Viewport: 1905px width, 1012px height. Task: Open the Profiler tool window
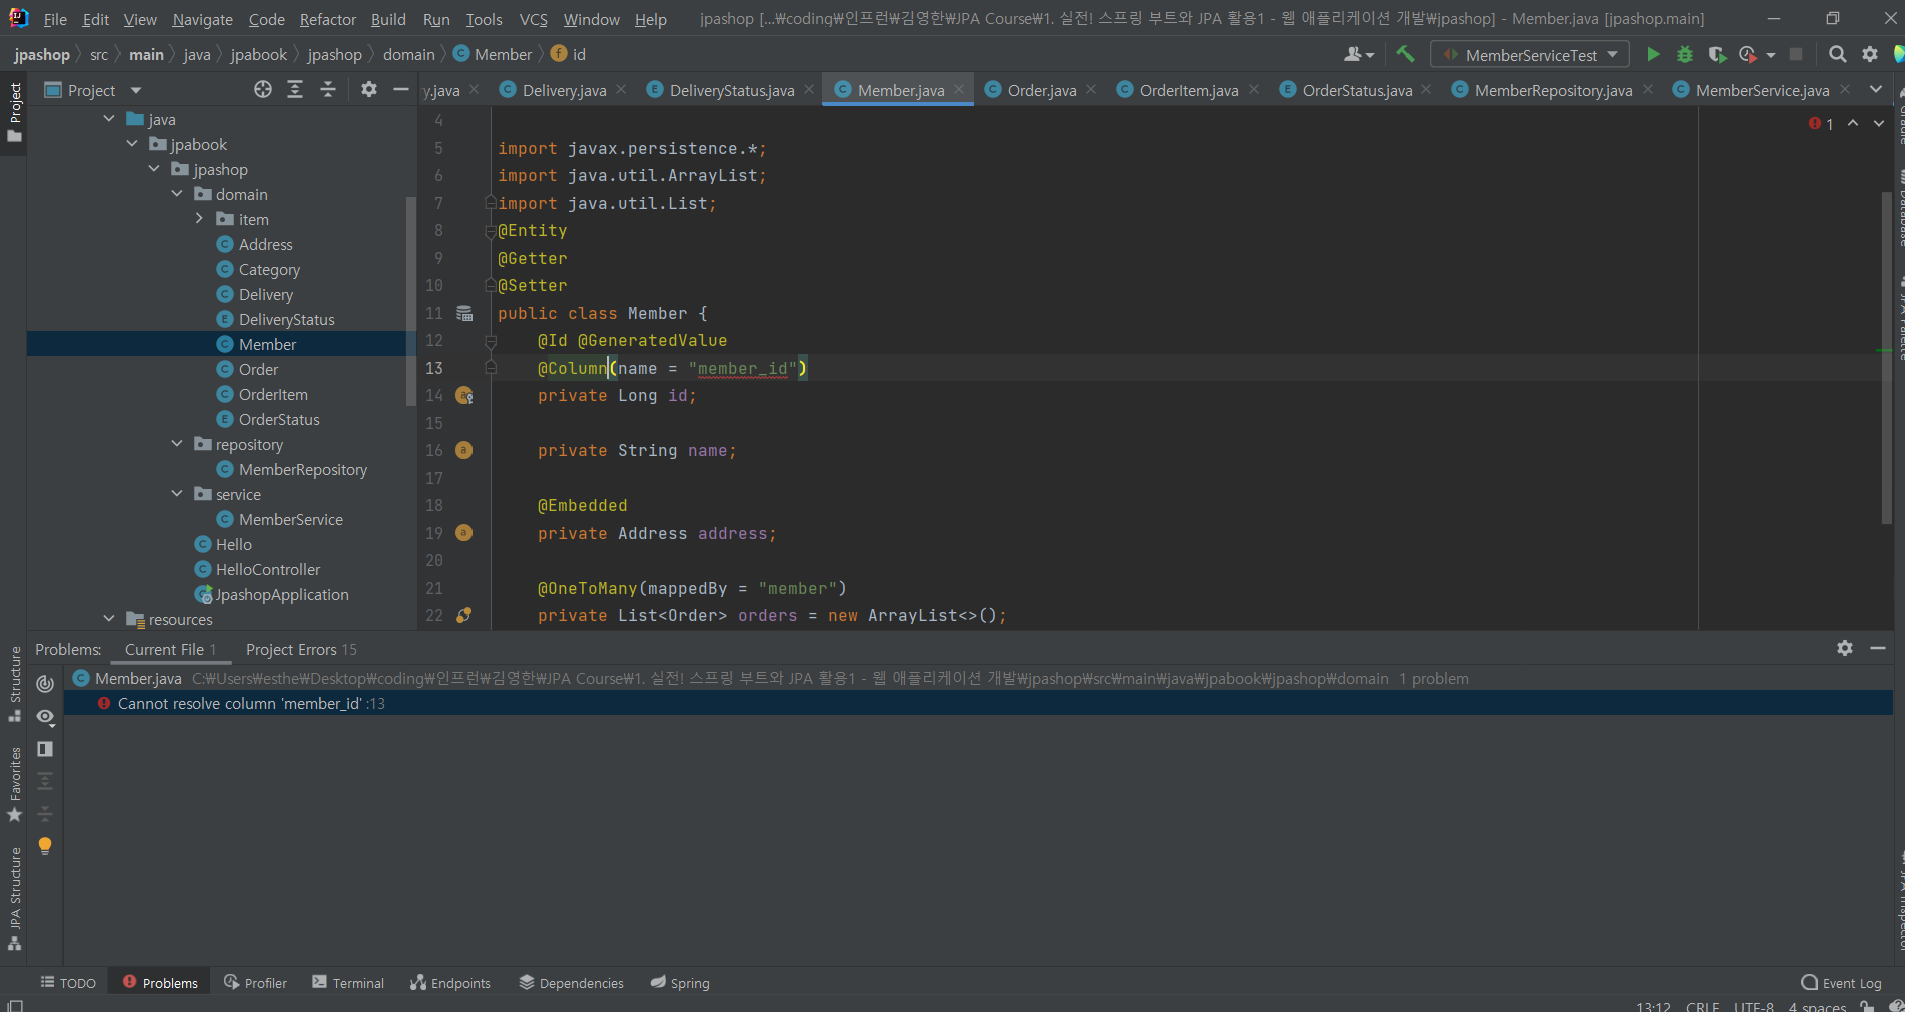click(256, 983)
